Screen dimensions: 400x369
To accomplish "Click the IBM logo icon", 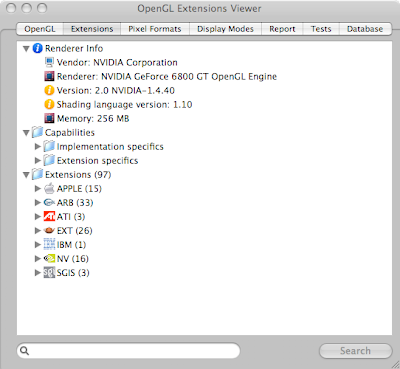I will 49,244.
